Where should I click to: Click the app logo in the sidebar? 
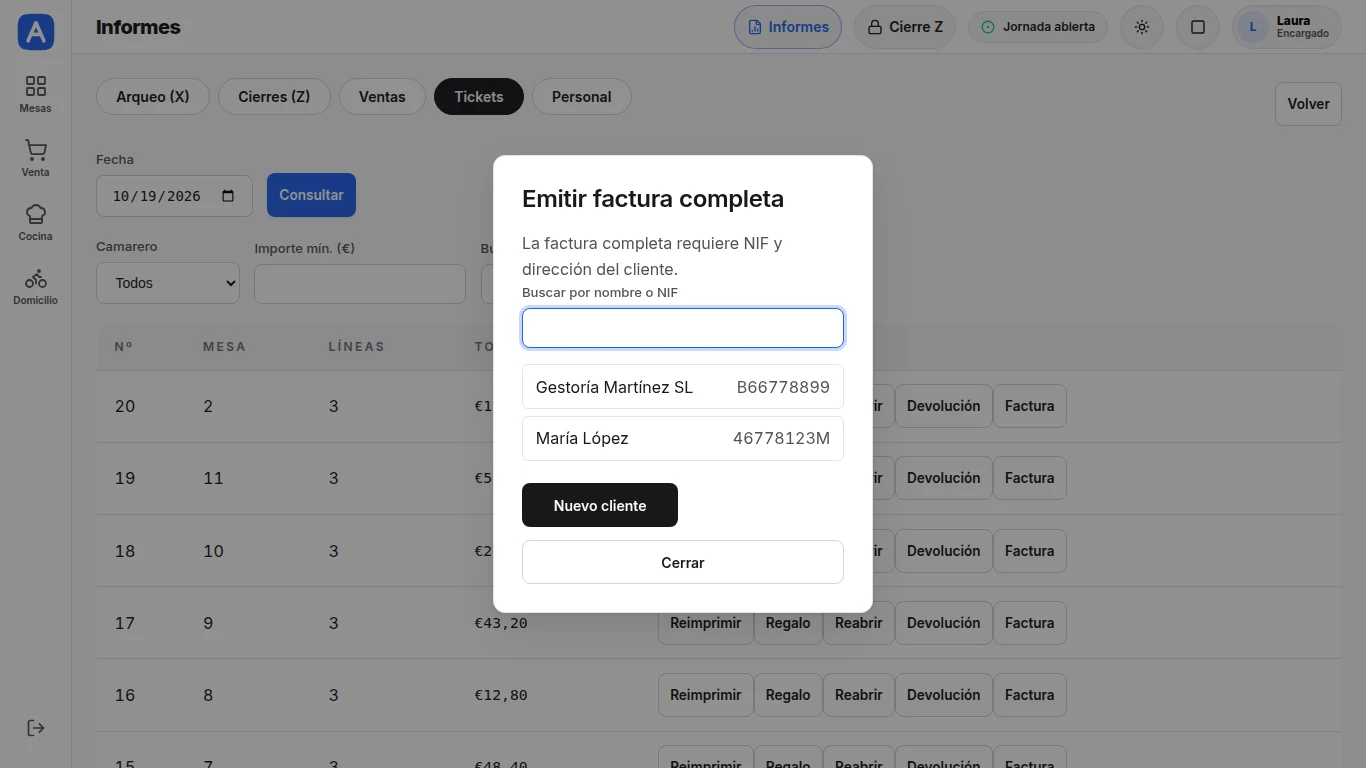(36, 32)
